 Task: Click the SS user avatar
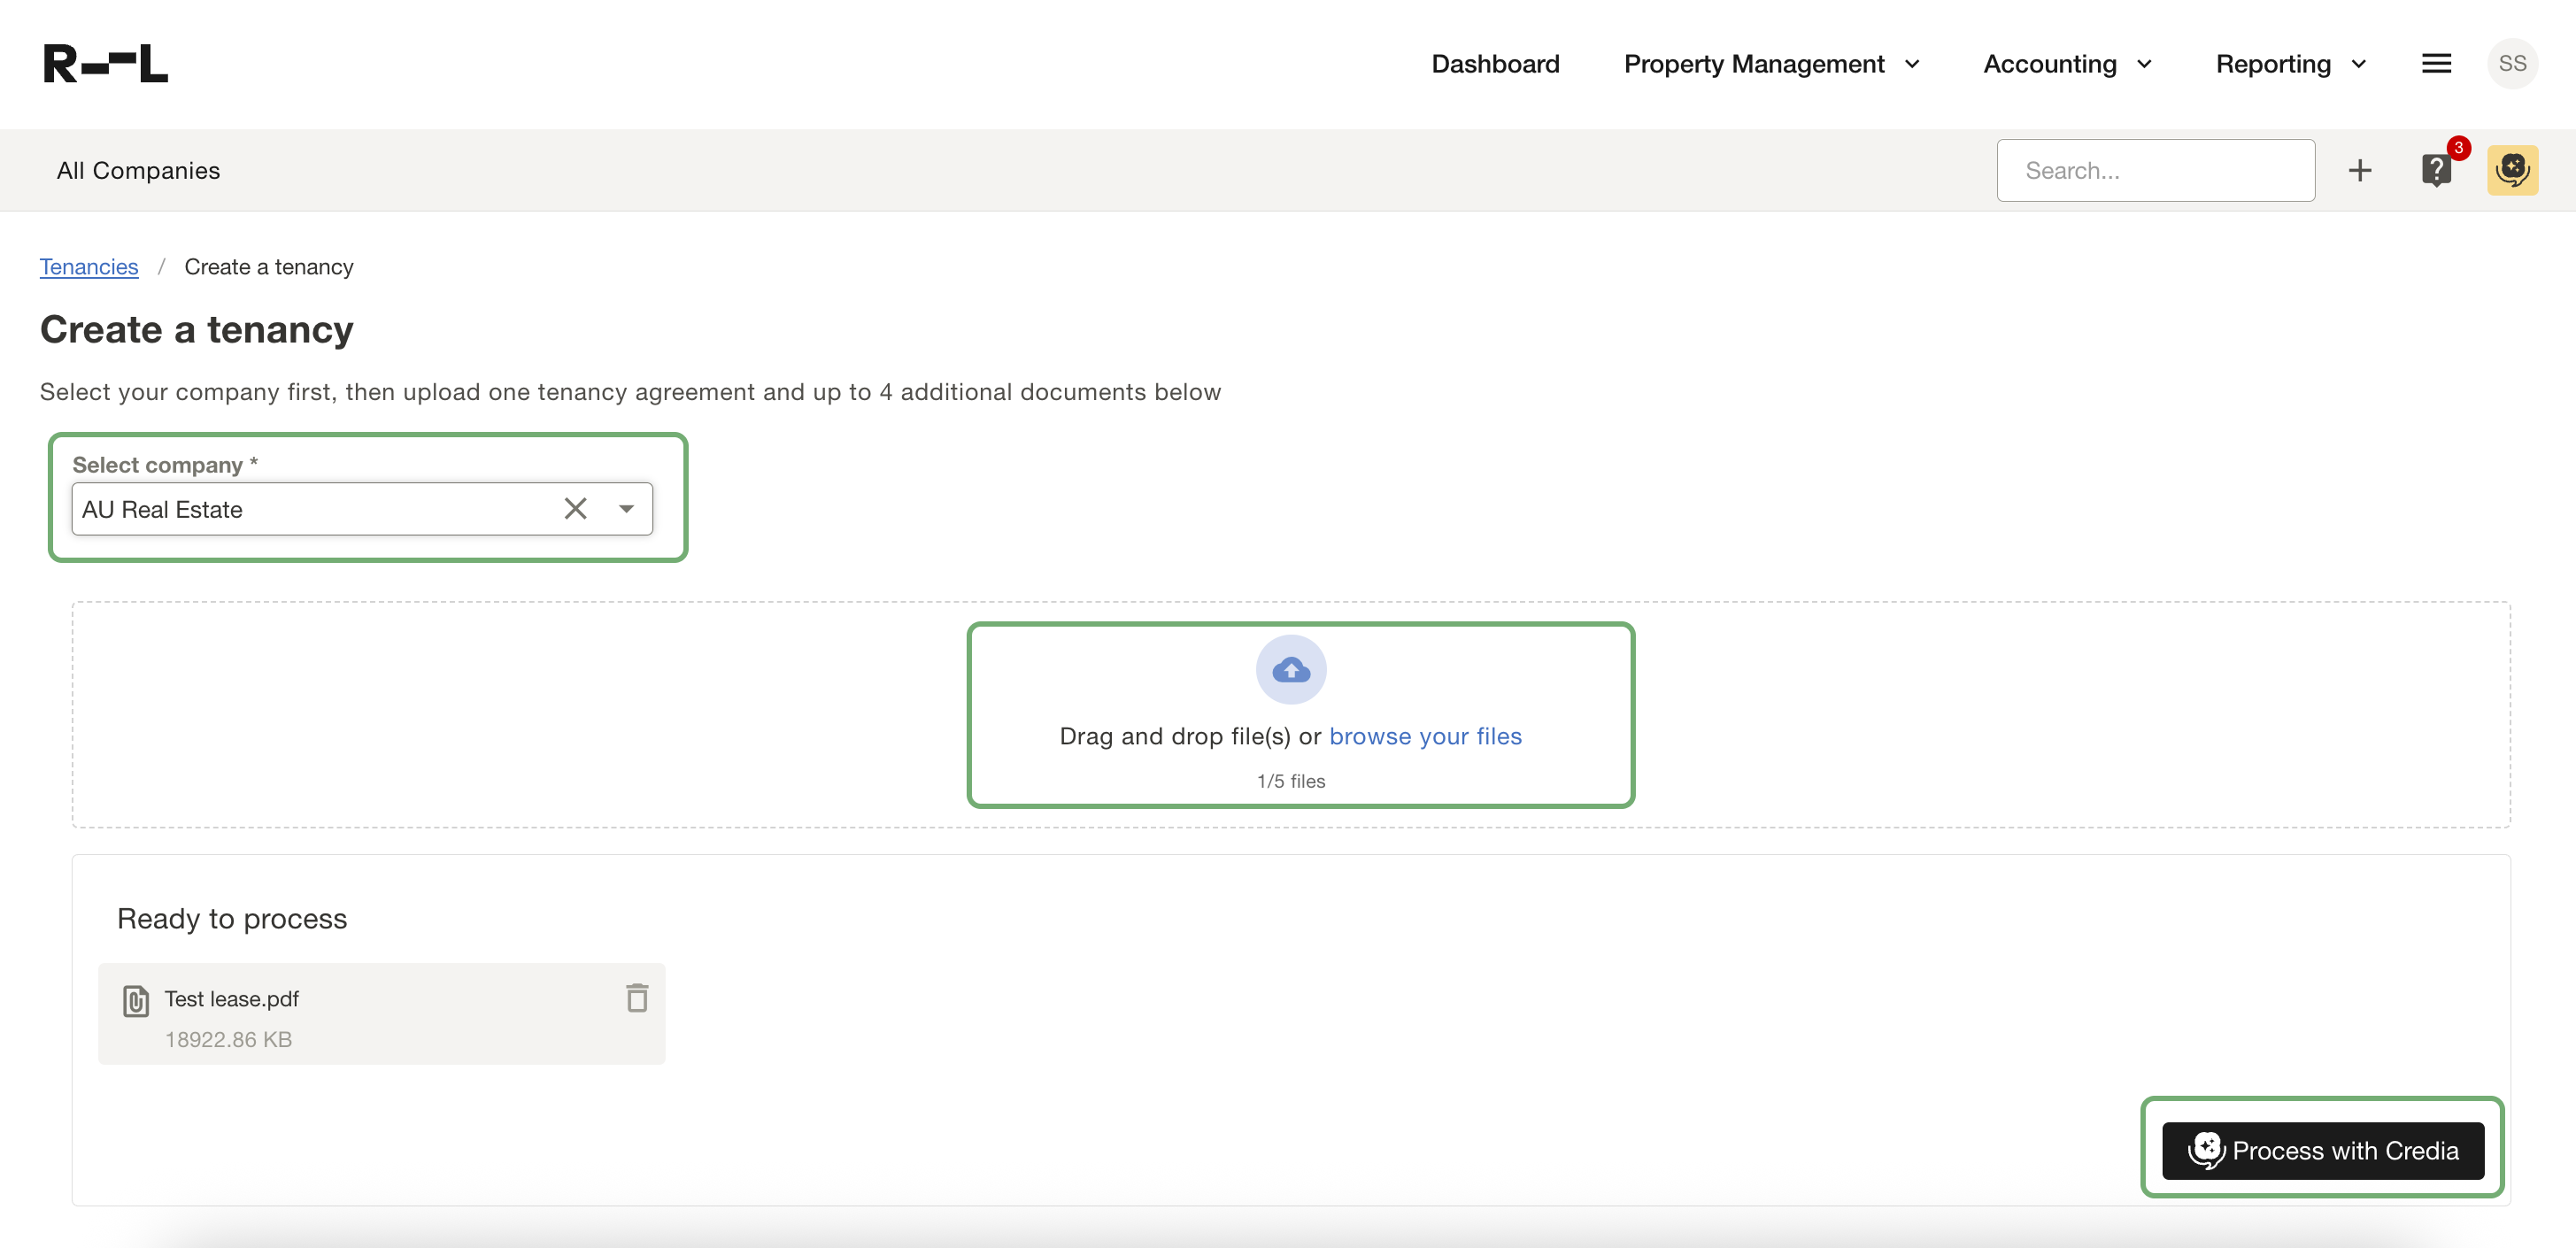[2512, 63]
